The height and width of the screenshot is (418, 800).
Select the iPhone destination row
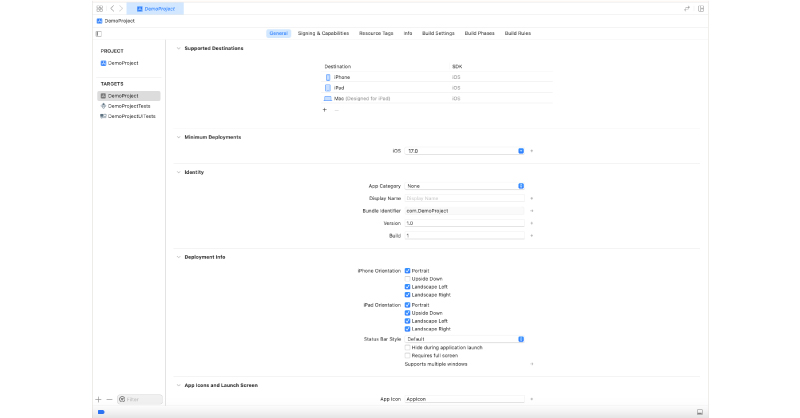pyautogui.click(x=438, y=77)
